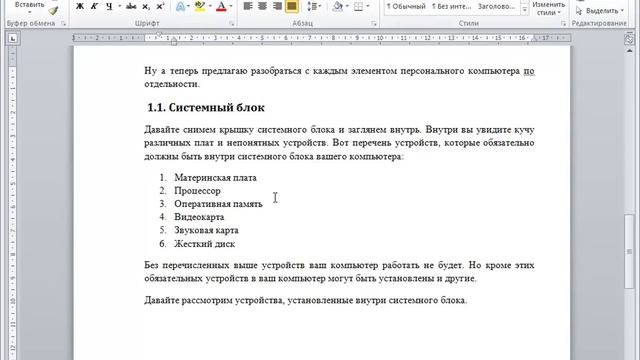Image resolution: width=640 pixels, height=360 pixels.
Task: Apply the Без инте... style
Action: [451, 7]
